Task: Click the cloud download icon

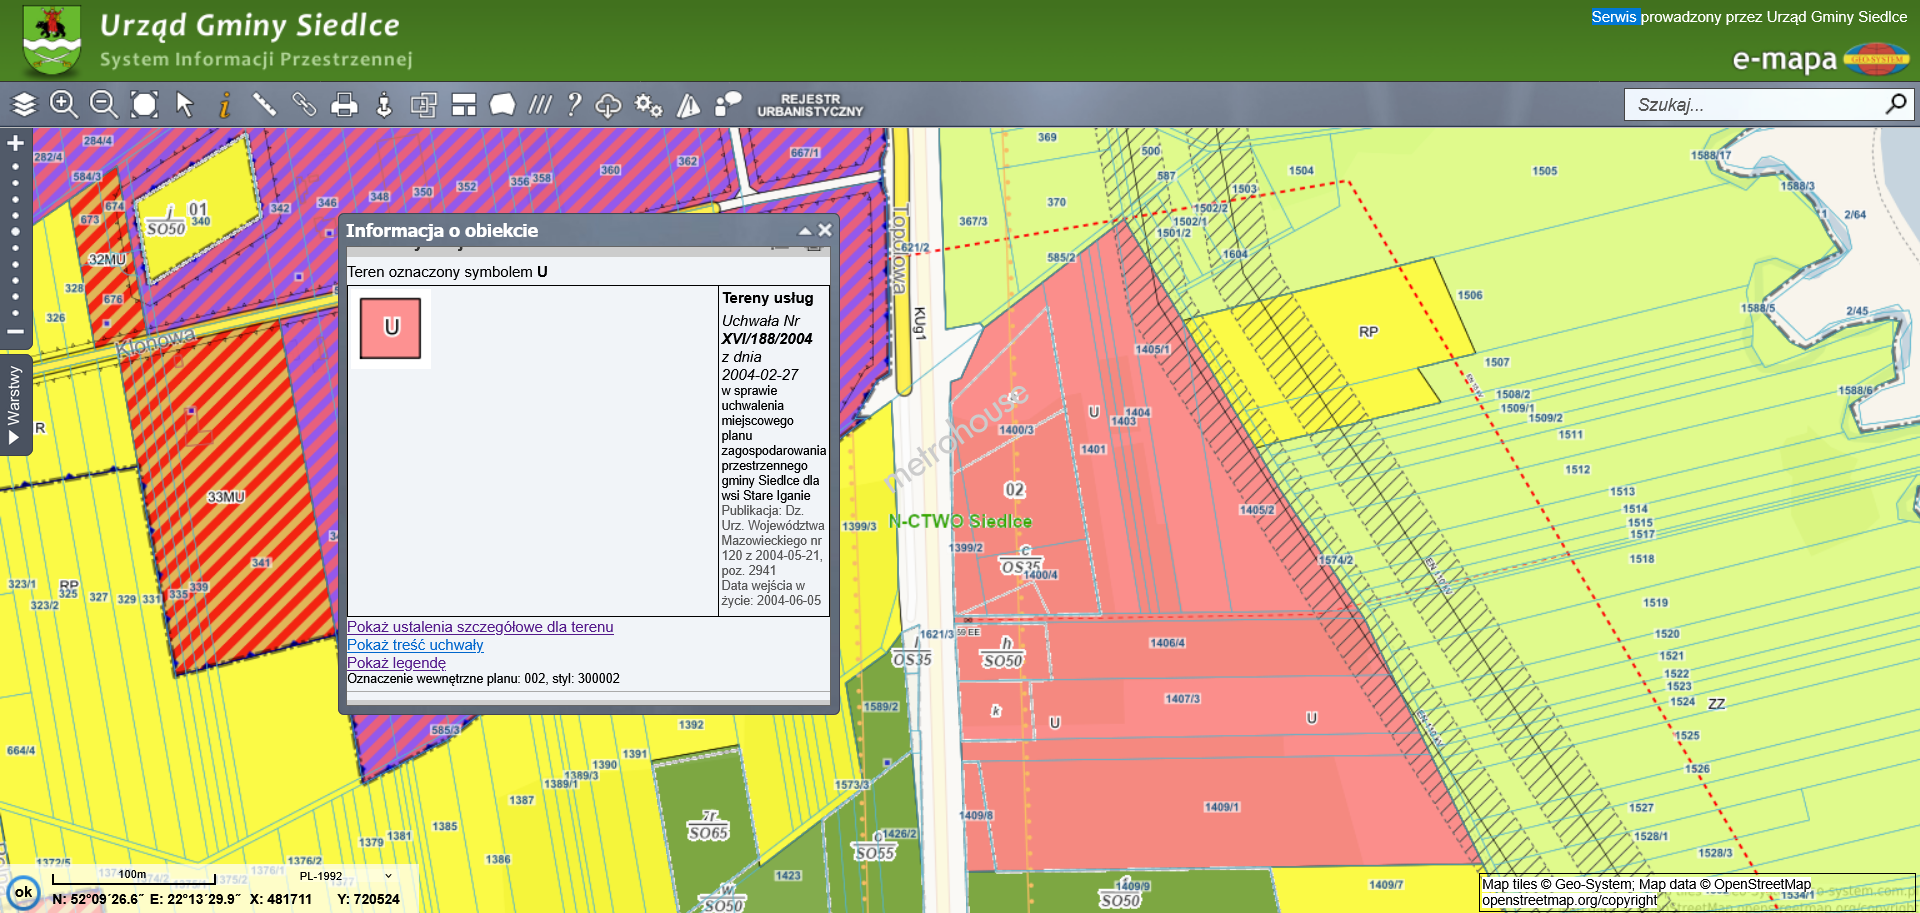Action: (x=608, y=105)
